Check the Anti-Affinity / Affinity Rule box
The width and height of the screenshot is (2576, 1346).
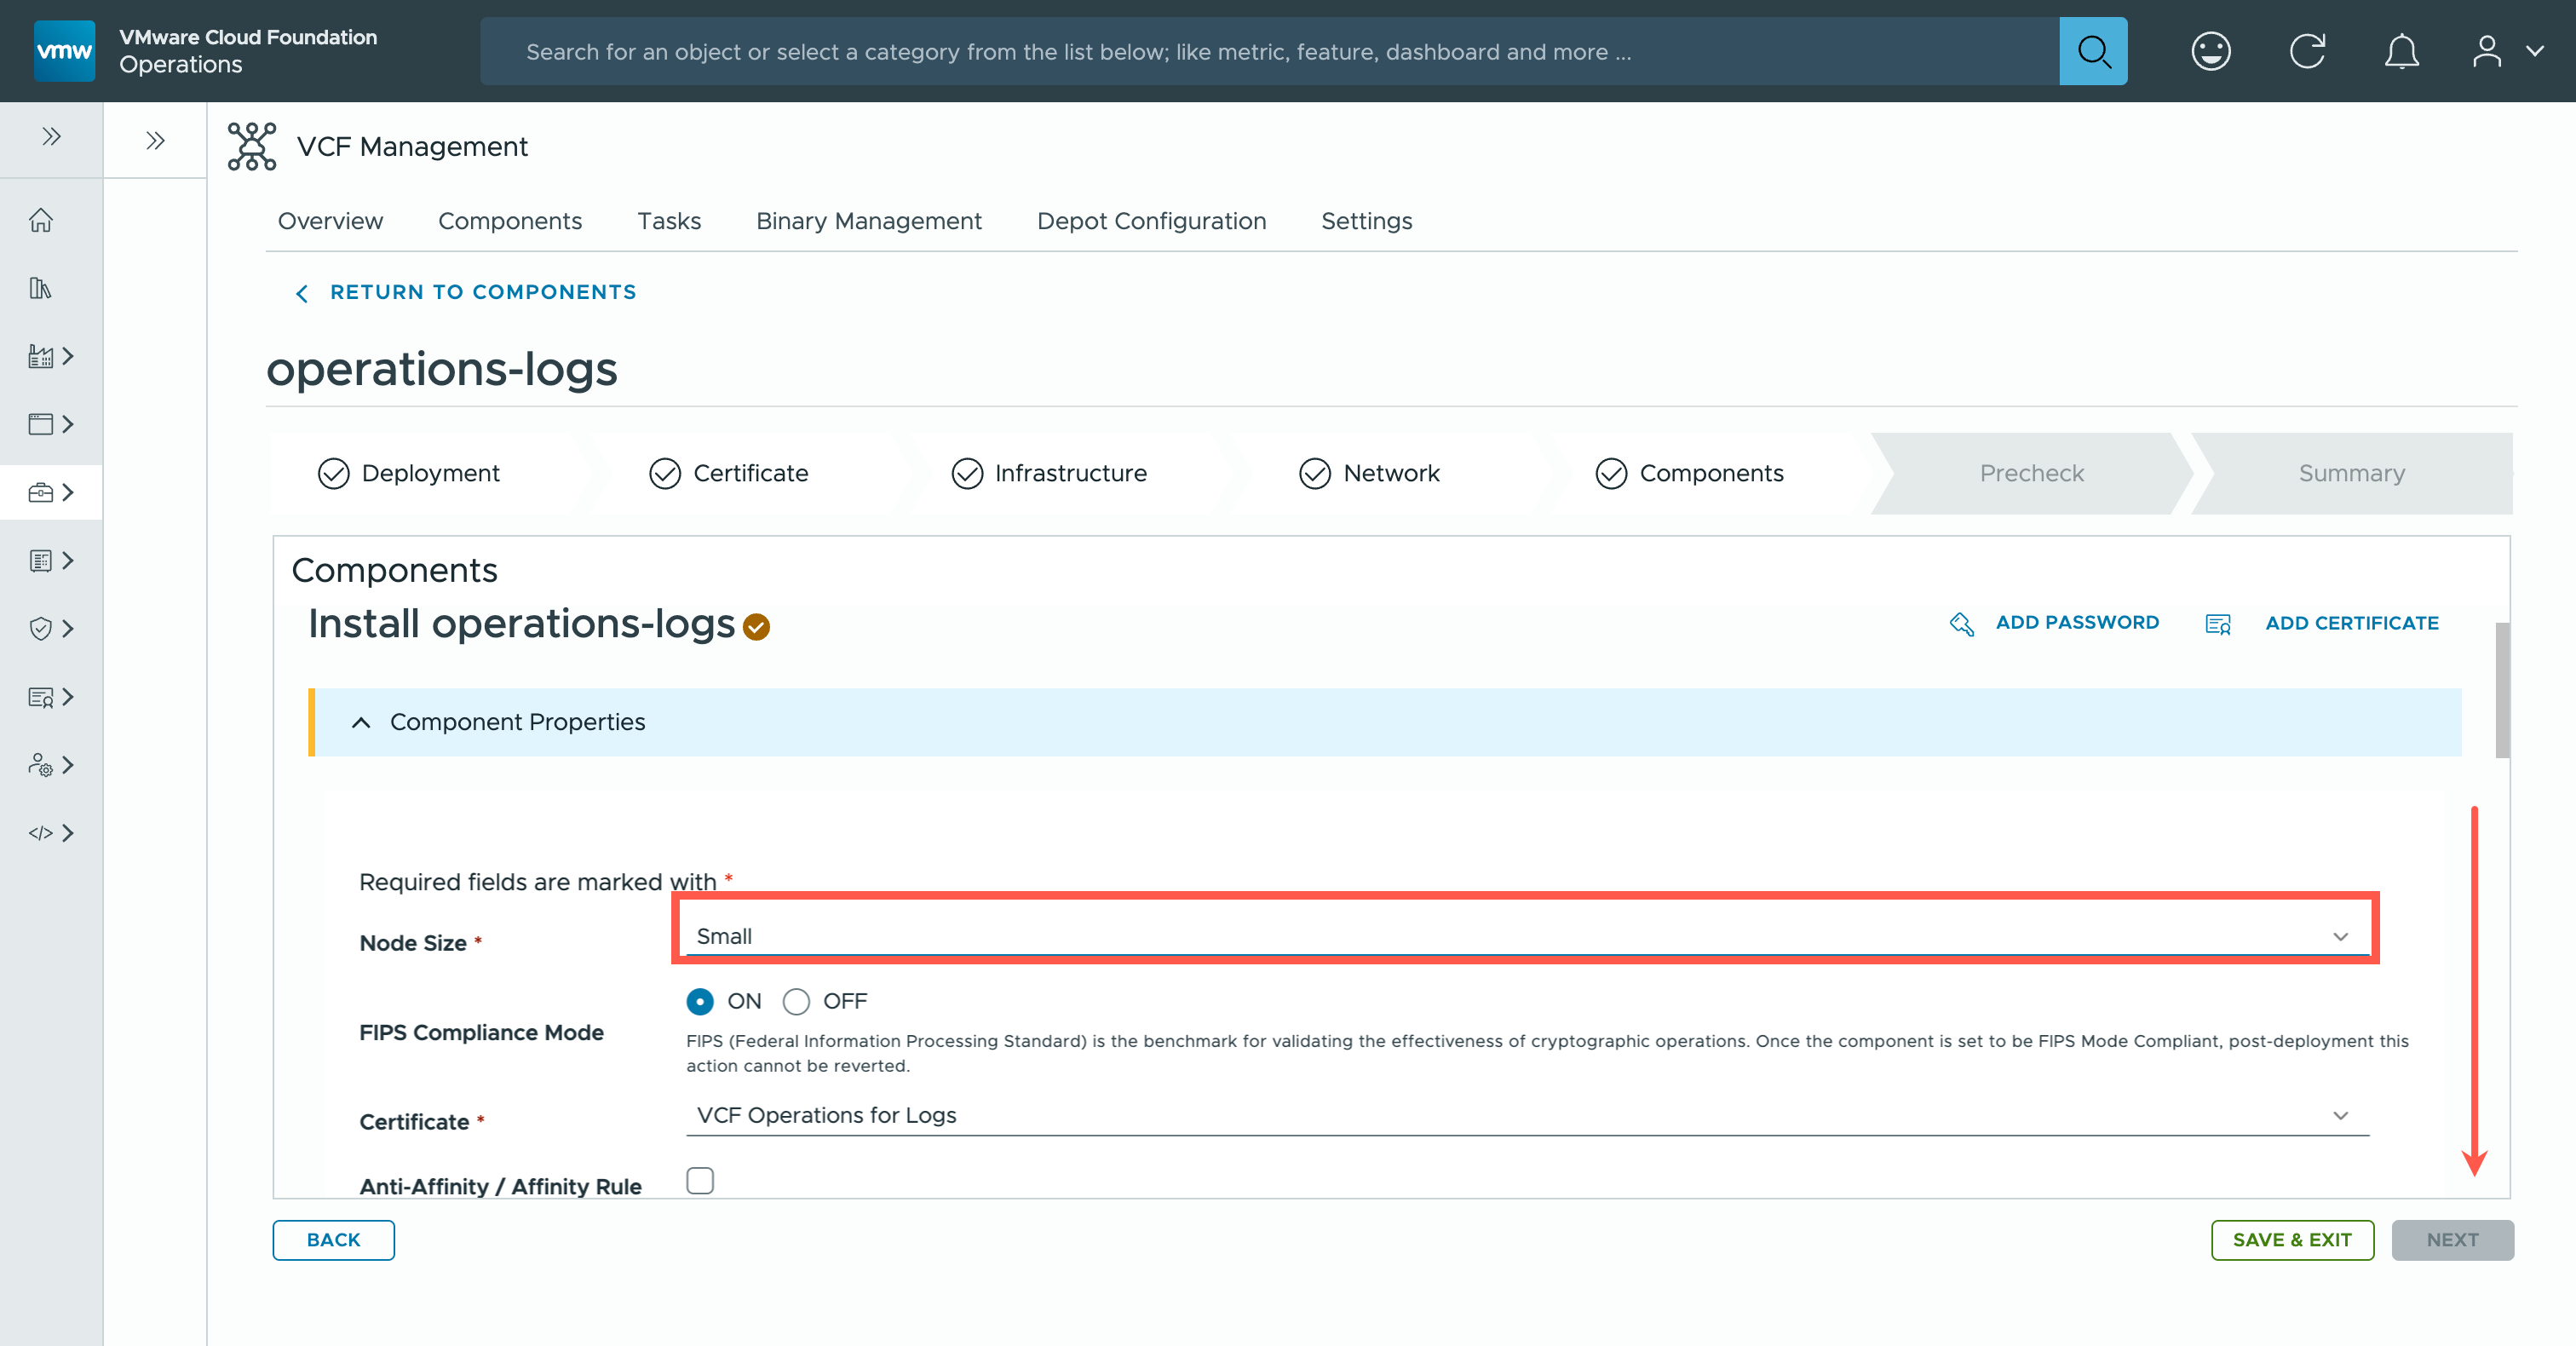[700, 1180]
